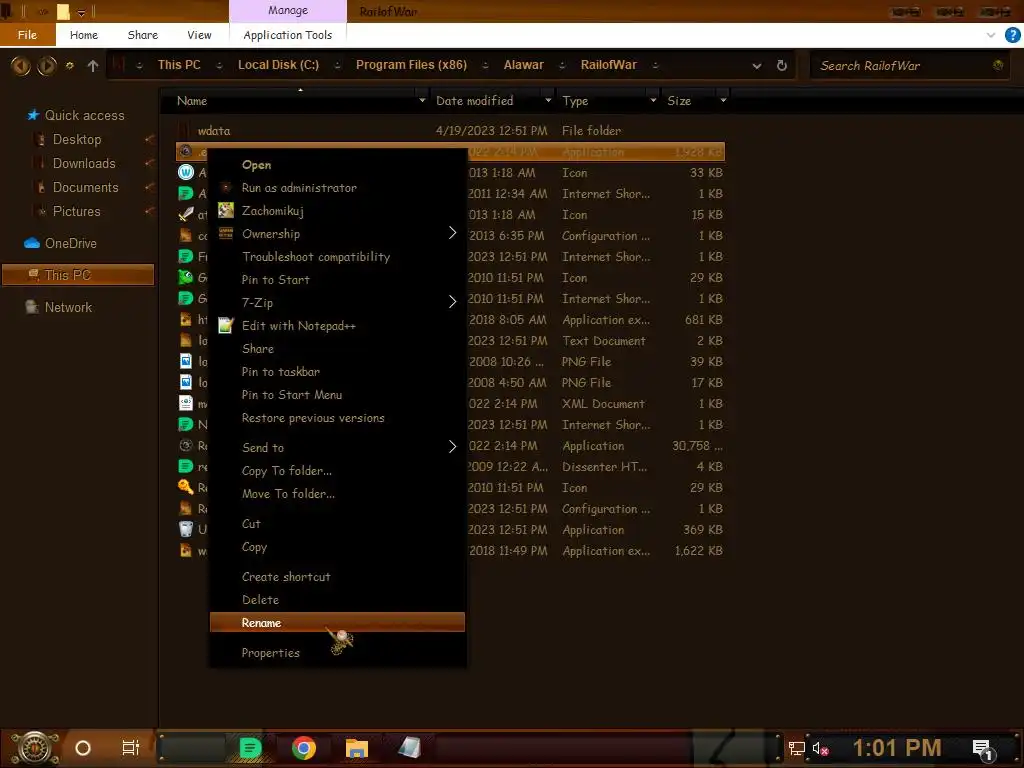Click This PC in the address path
The image size is (1024, 768).
pyautogui.click(x=179, y=65)
